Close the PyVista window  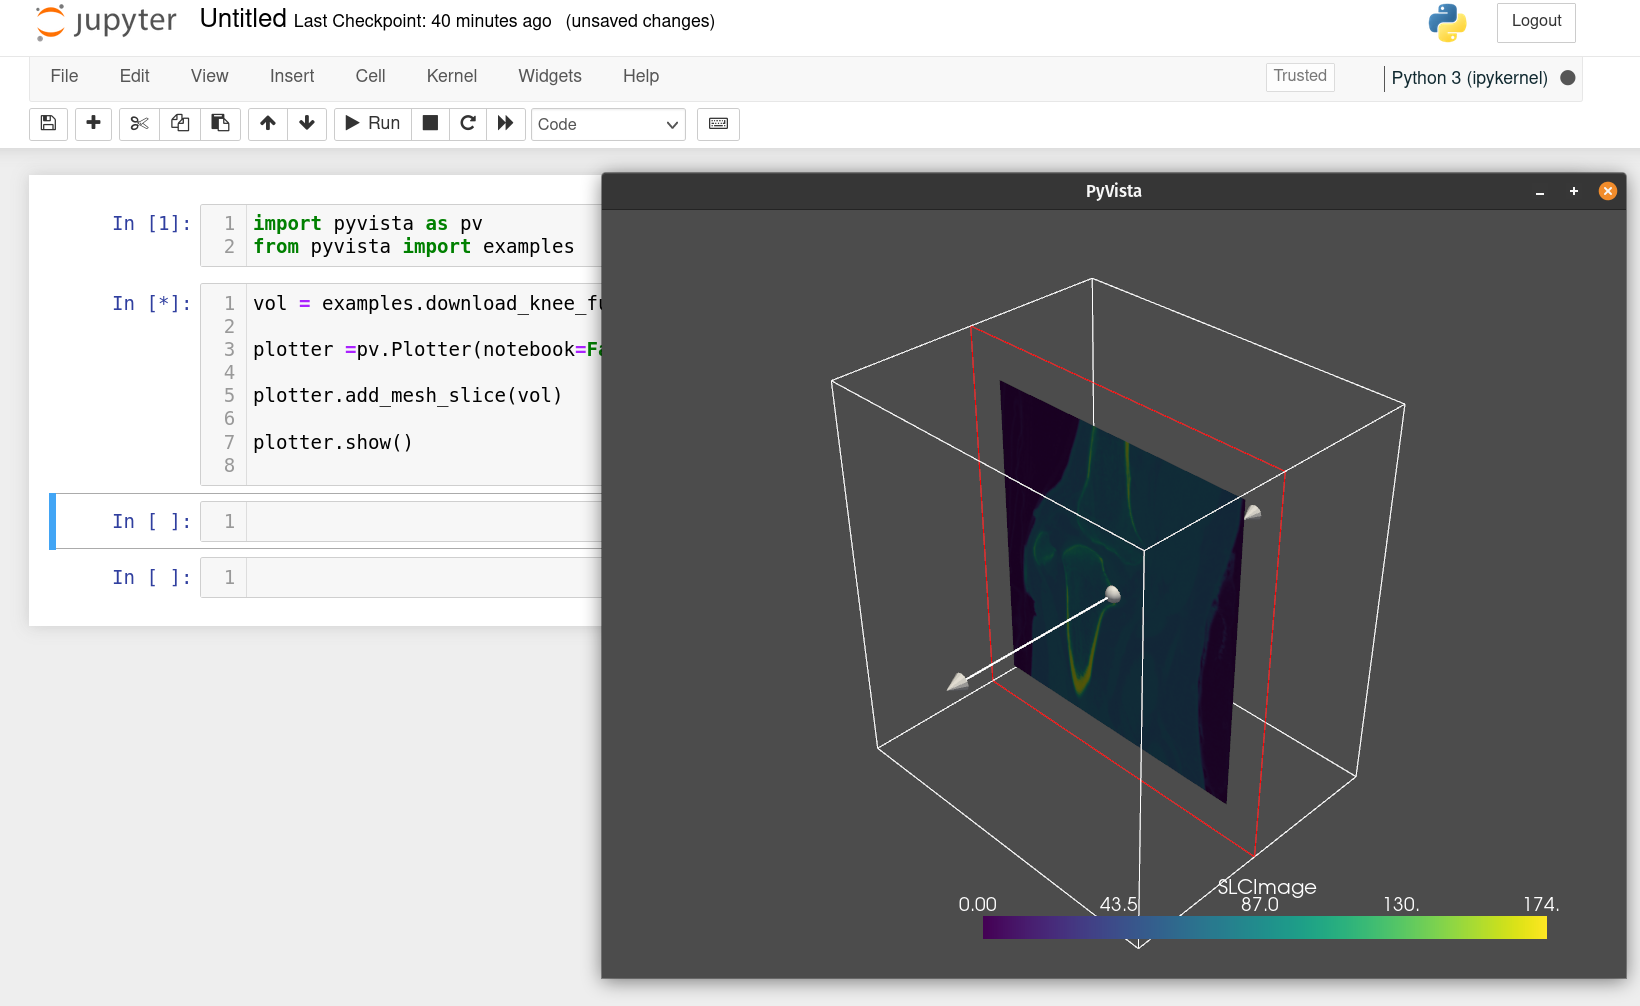coord(1608,191)
